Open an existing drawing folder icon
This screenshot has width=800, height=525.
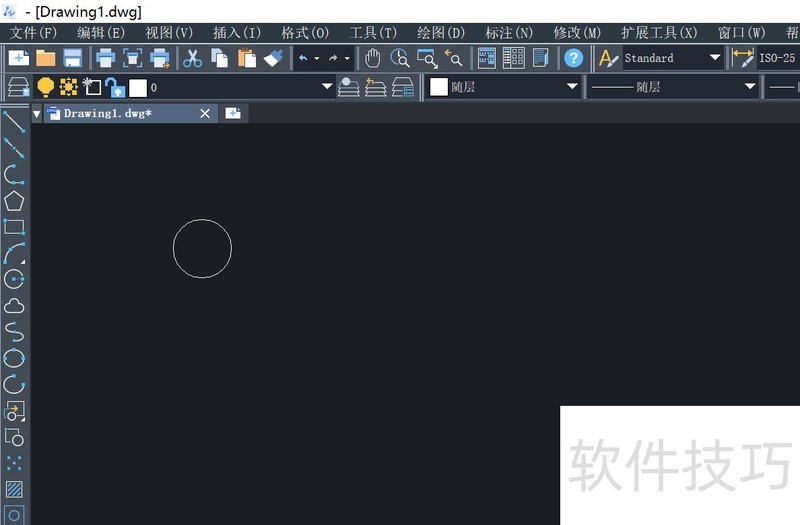point(45,58)
